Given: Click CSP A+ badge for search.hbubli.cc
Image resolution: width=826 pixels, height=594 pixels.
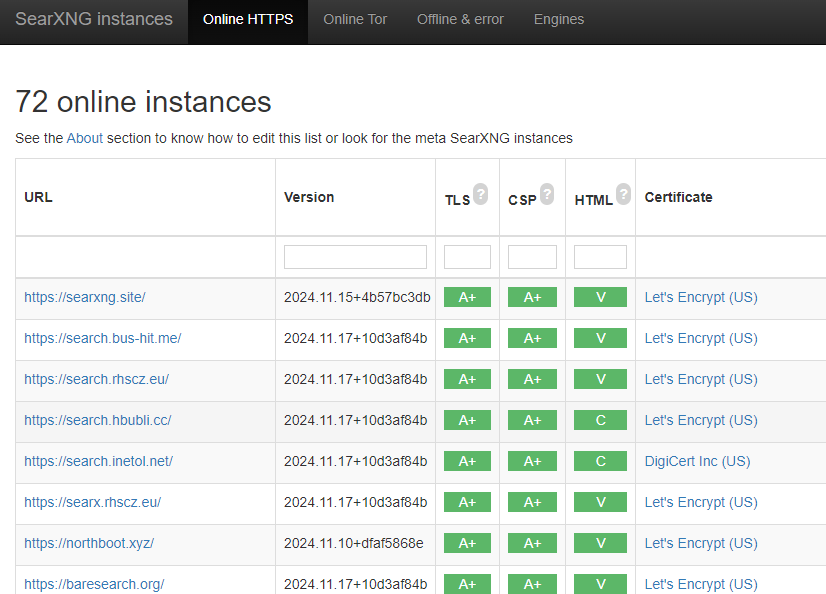Looking at the screenshot, I should pos(532,420).
